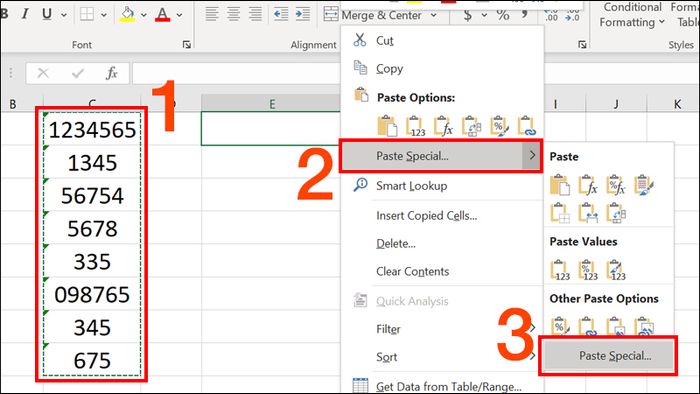This screenshot has width=700, height=394.
Task: Select Formulas & Number Formatting icon in submenu
Action: coord(616,185)
